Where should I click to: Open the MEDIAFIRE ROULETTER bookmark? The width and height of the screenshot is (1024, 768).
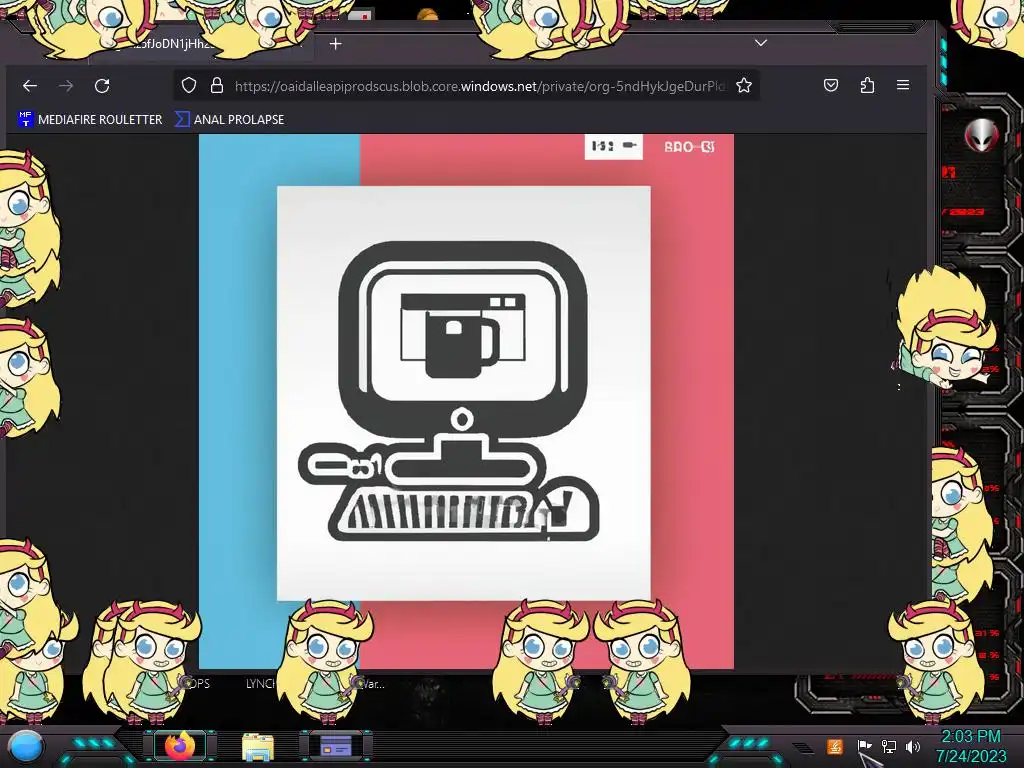[x=90, y=120]
